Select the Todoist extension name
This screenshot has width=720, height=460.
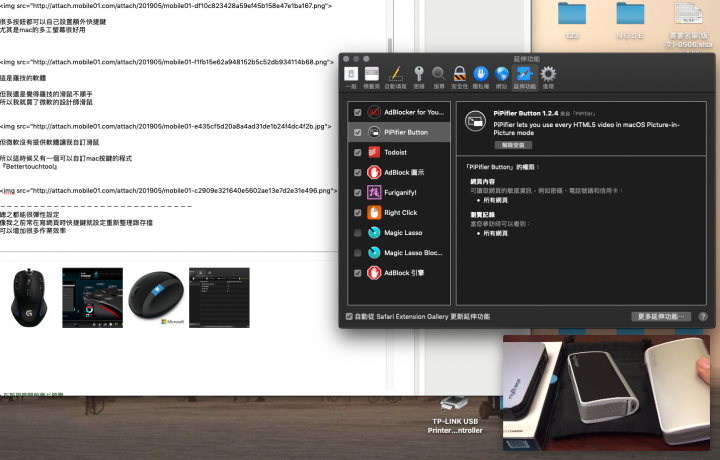[395, 152]
